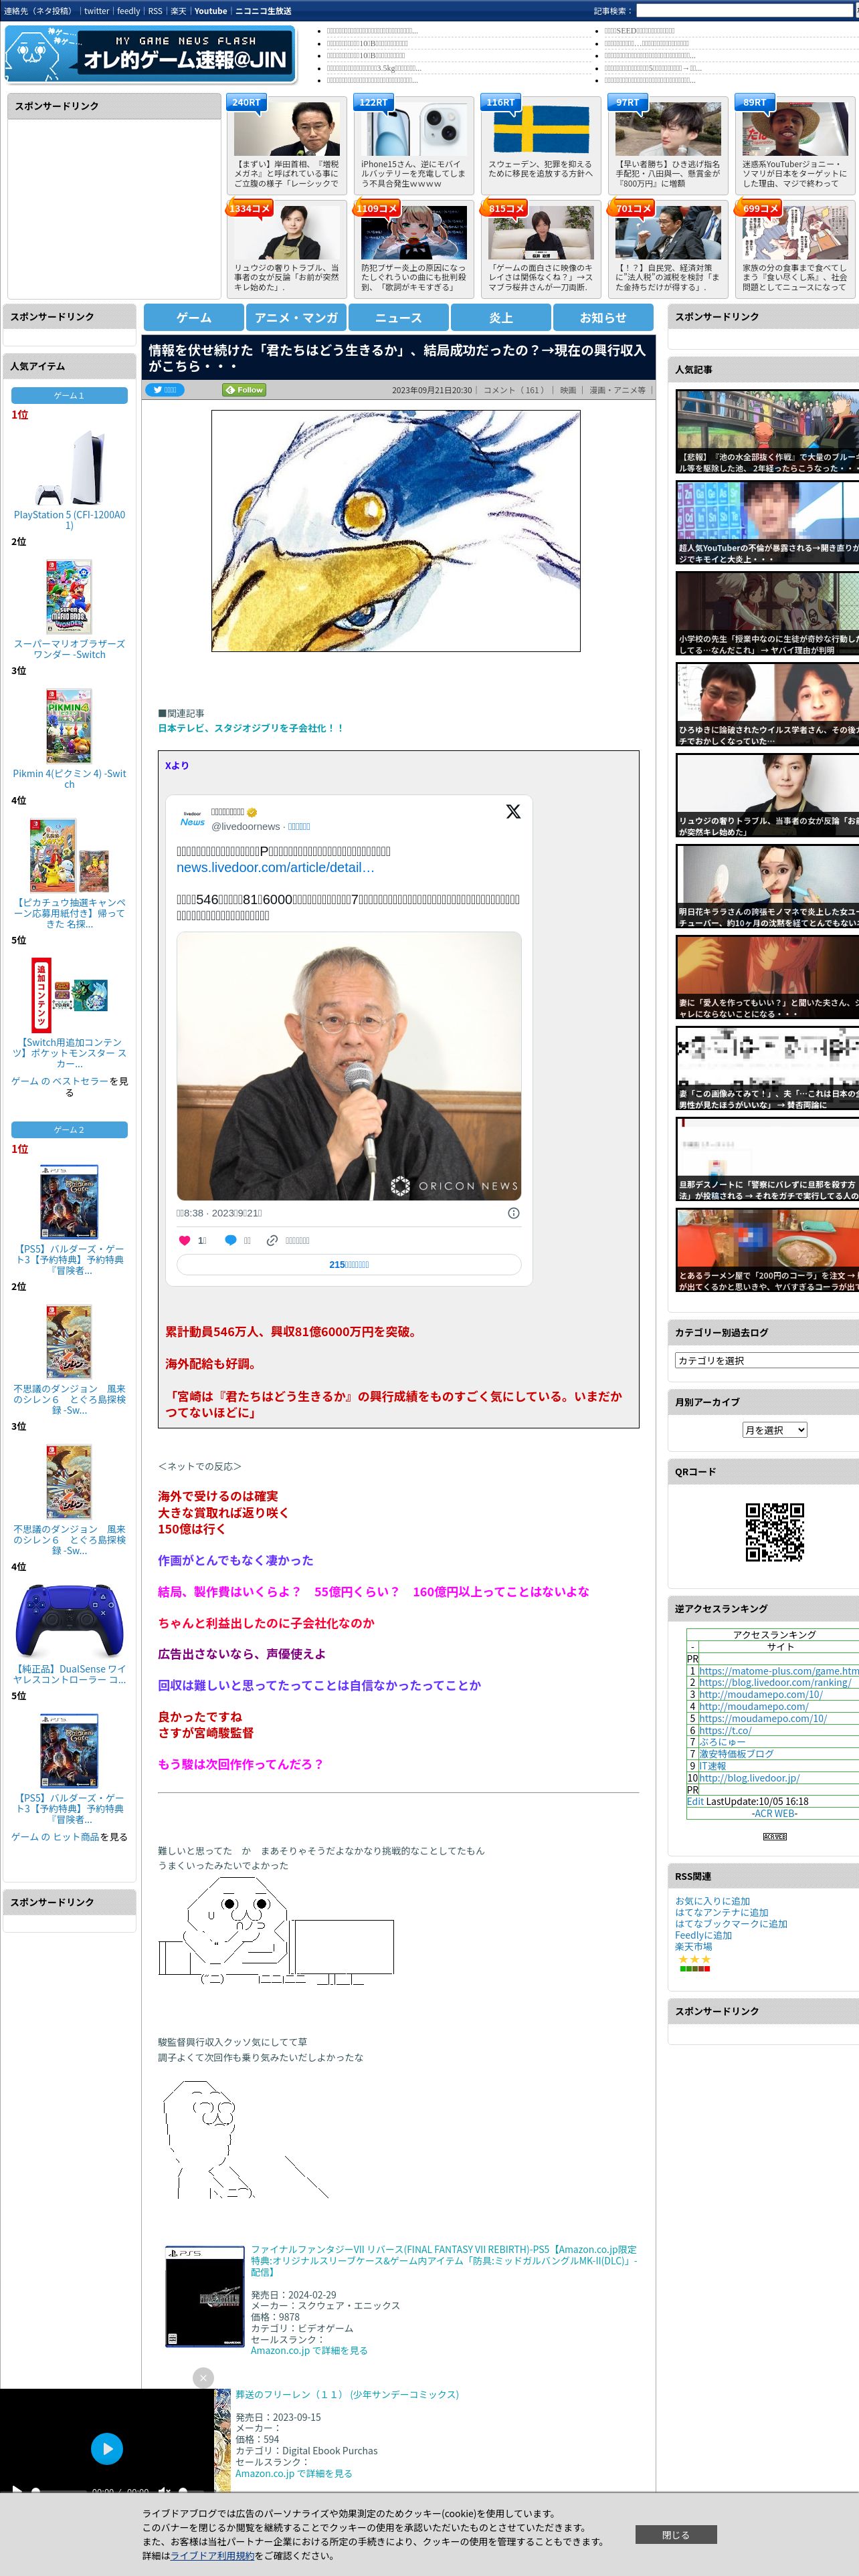The width and height of the screenshot is (859, 2576).
Task: Open feedly link in top bar
Action: 128,11
